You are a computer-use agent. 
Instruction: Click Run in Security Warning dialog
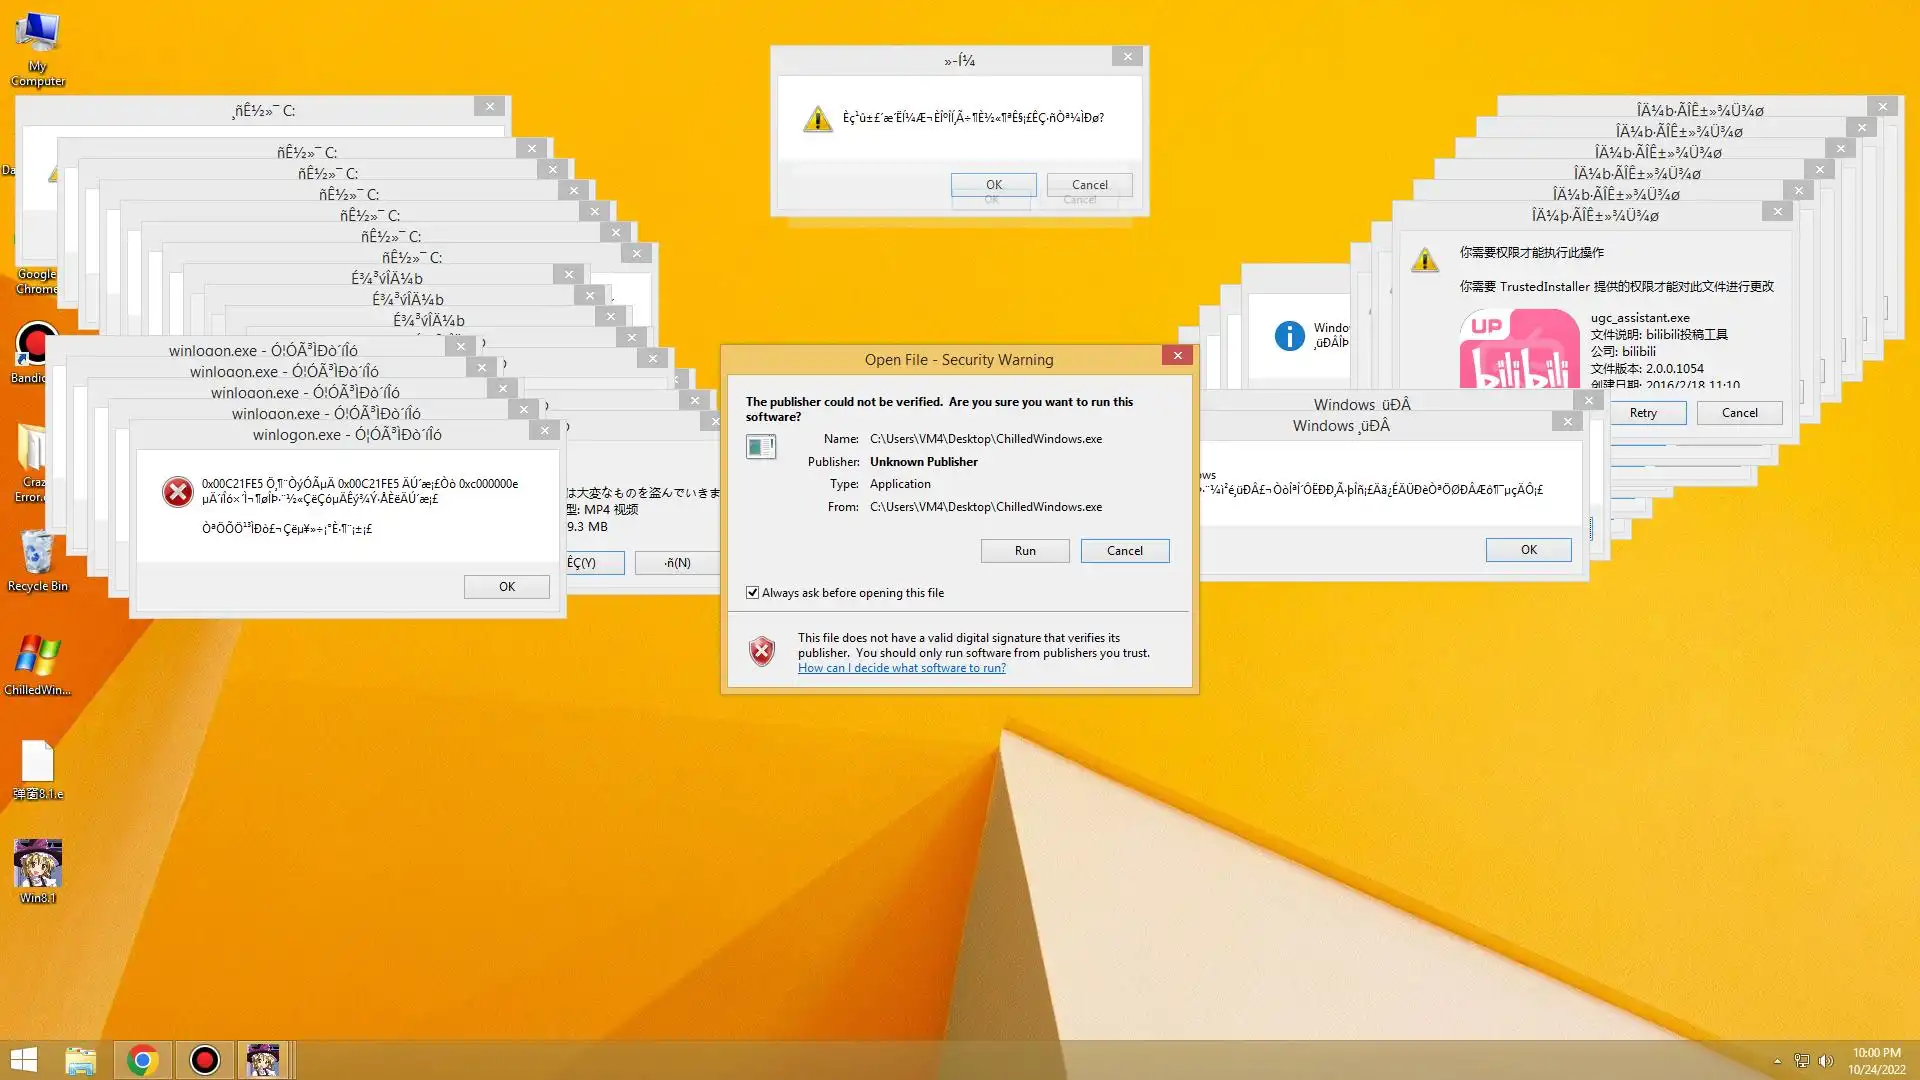point(1024,551)
